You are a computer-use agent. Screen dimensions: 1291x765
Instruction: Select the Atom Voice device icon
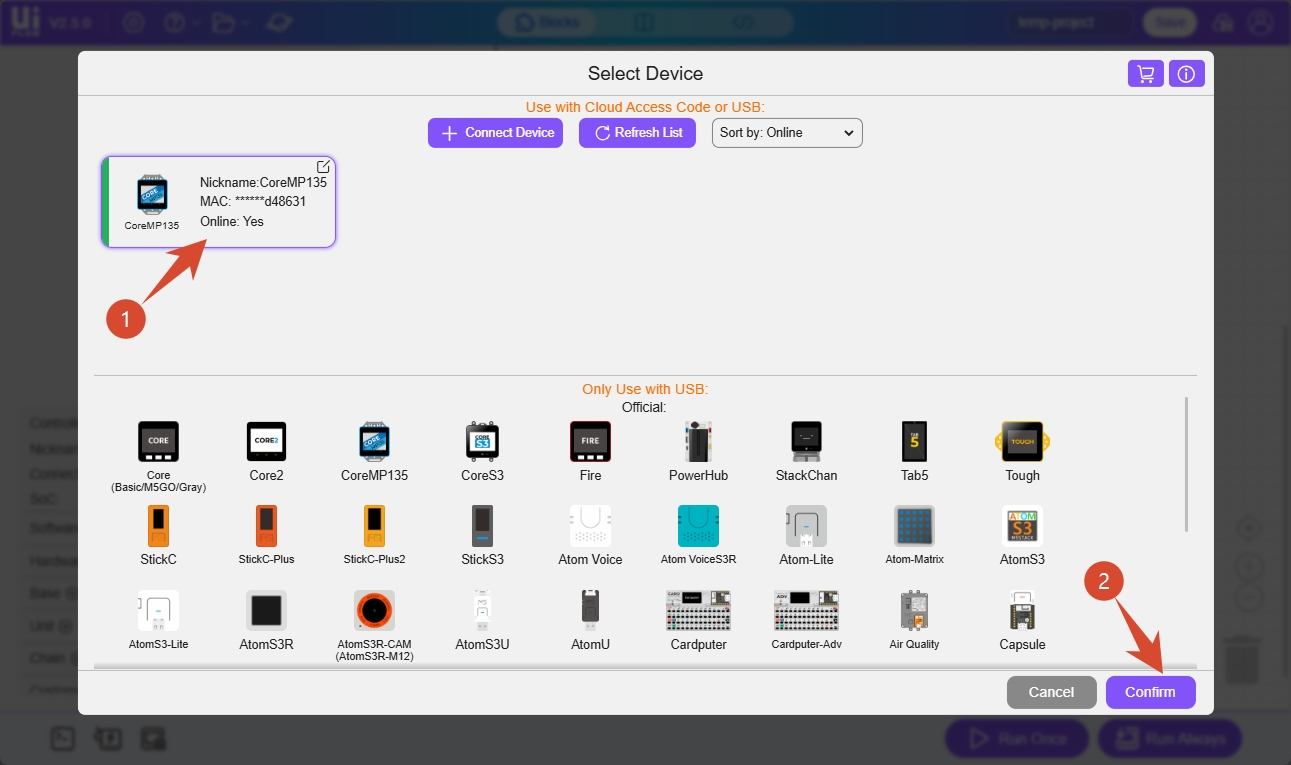pos(590,525)
